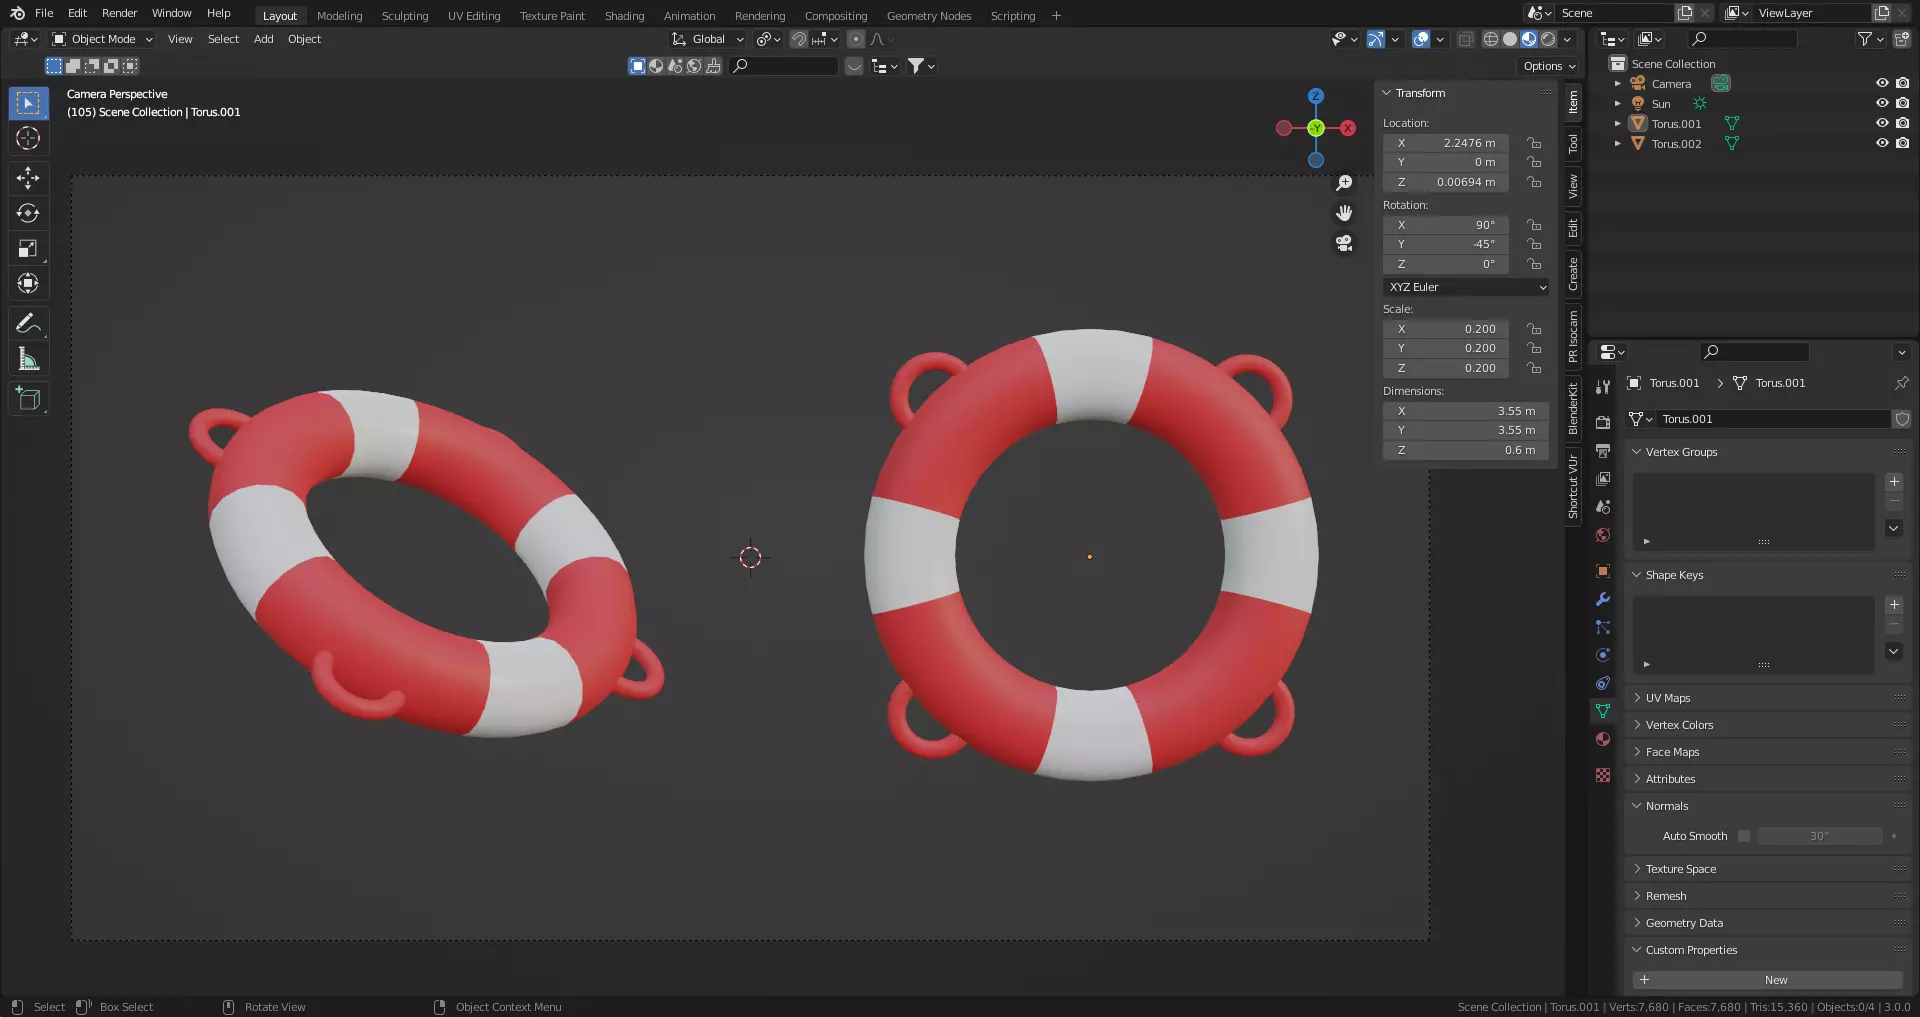Select the Transform tool

pyautogui.click(x=28, y=283)
